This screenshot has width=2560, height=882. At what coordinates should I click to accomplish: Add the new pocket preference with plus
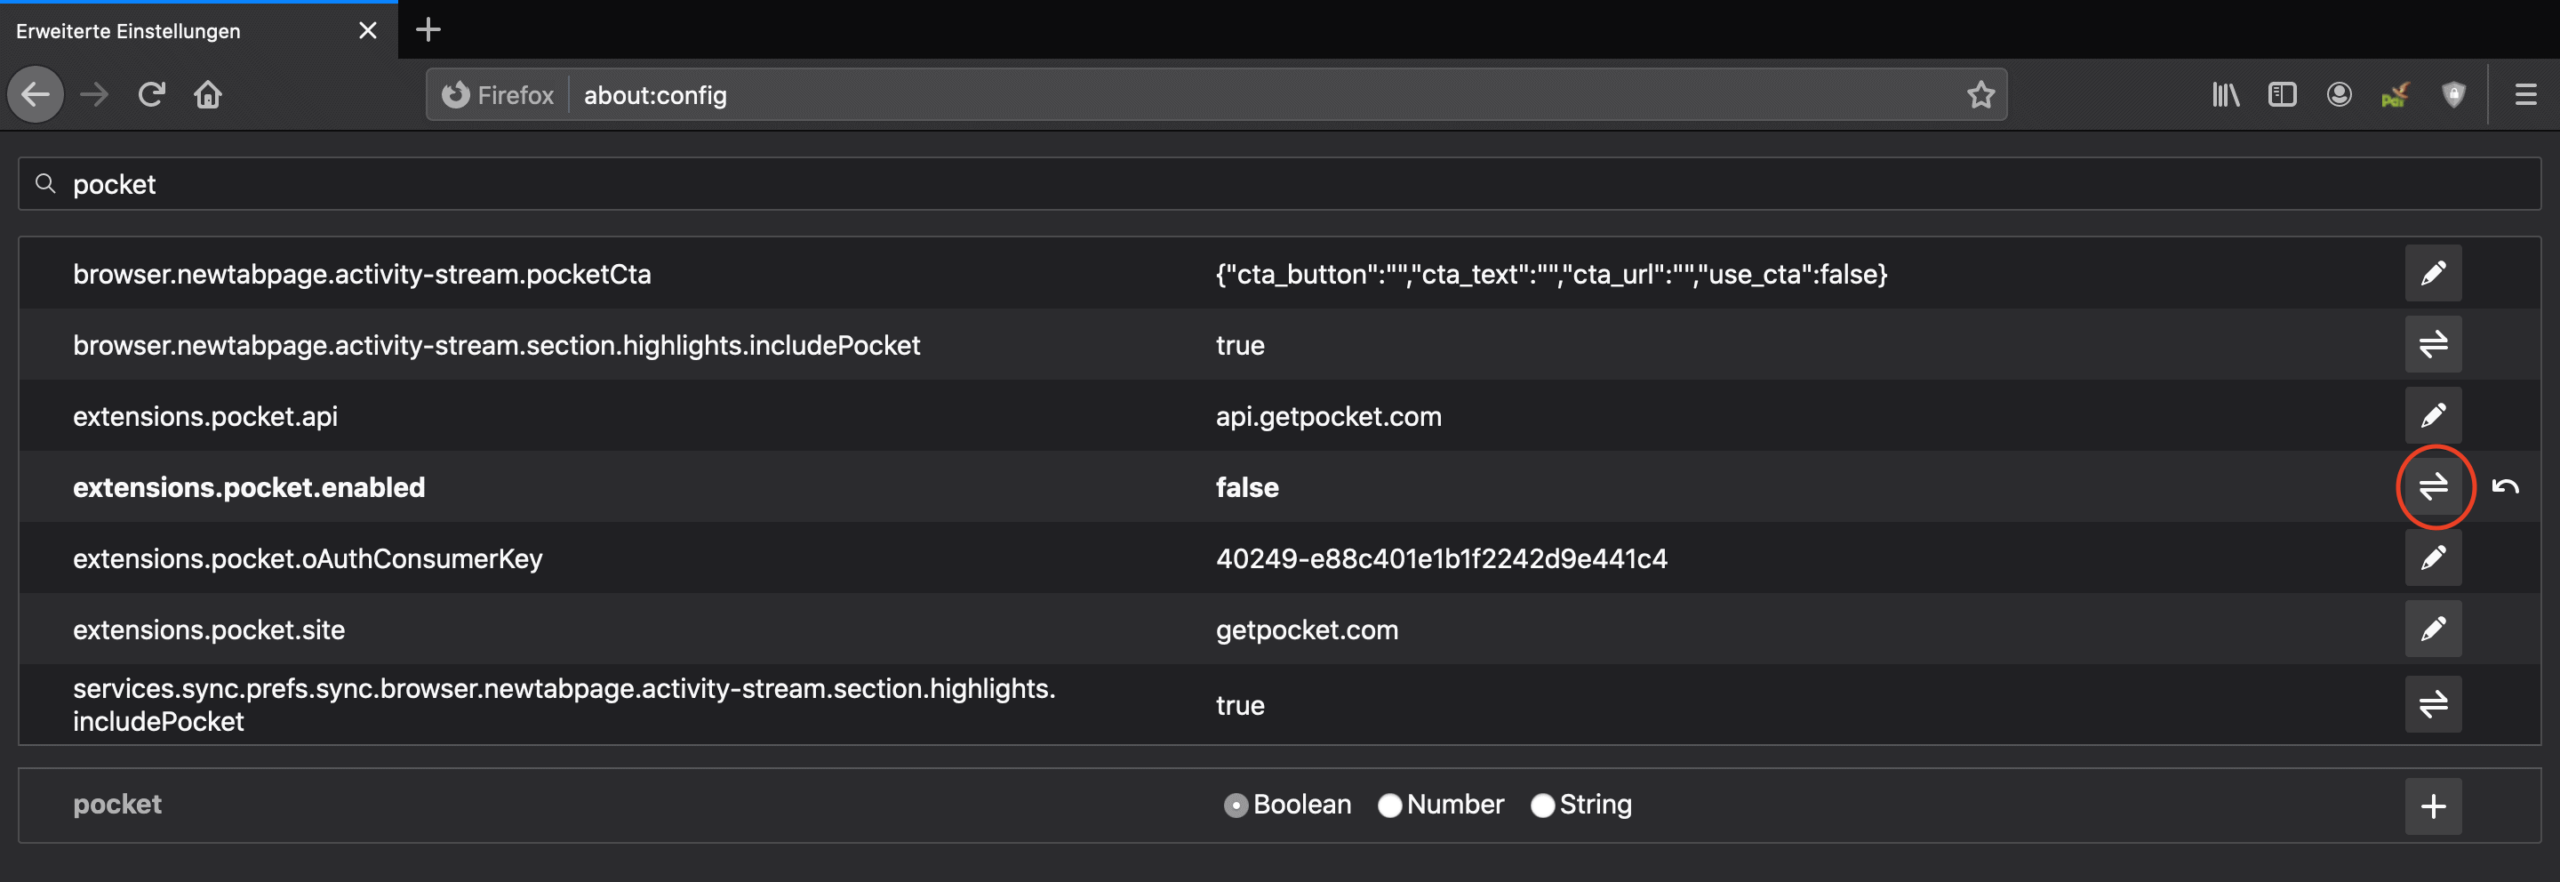(2433, 806)
